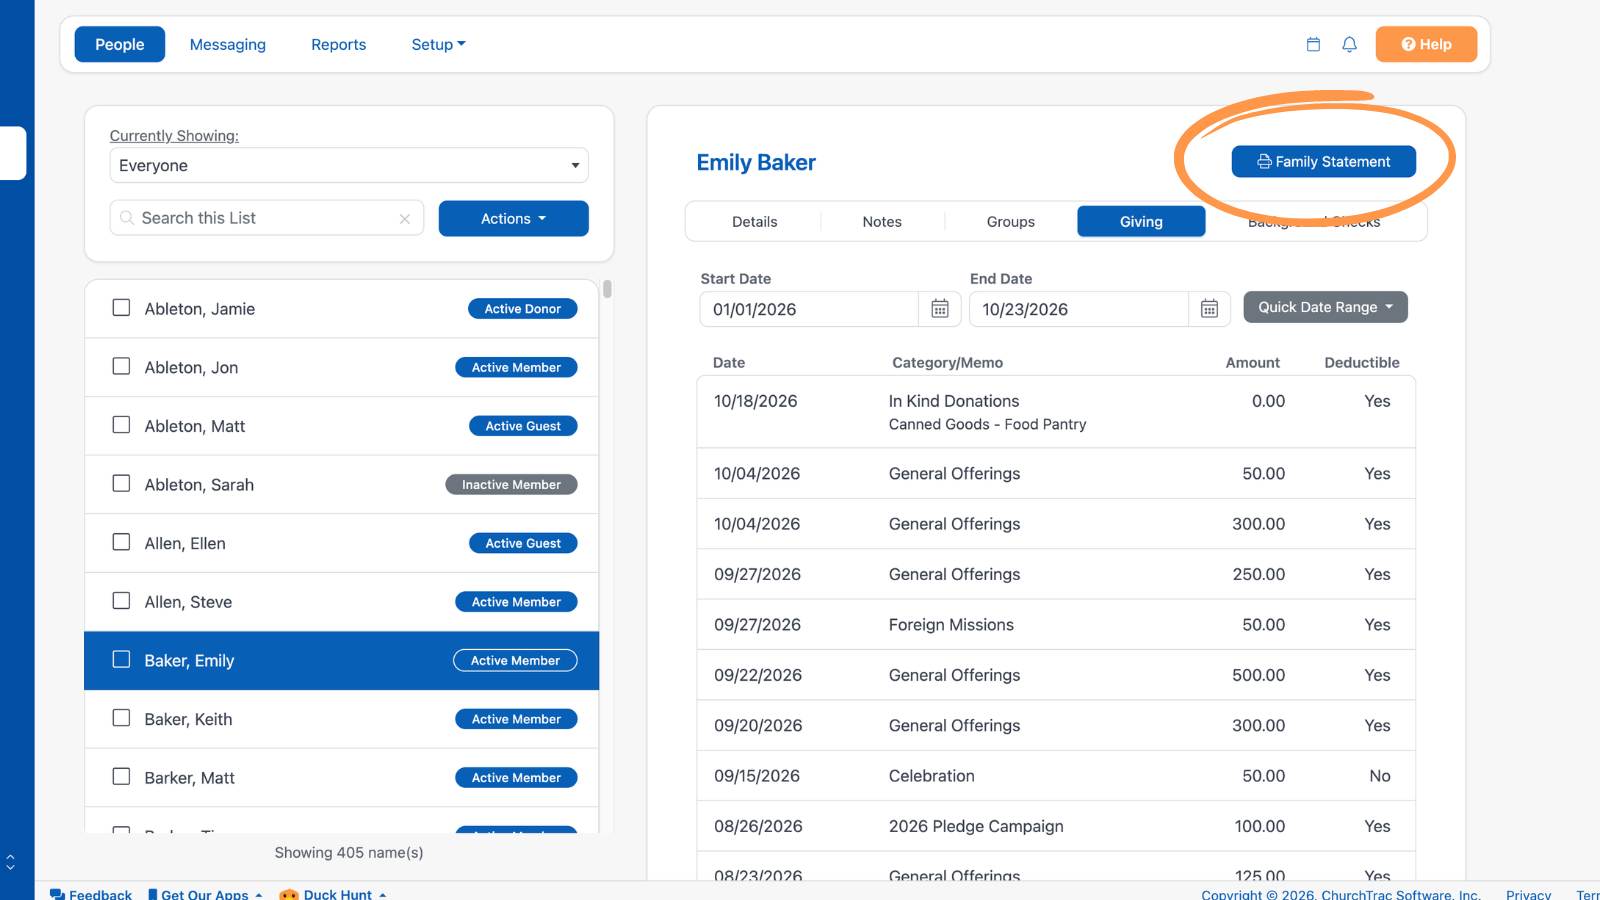Open the Feedback link
This screenshot has width=1600, height=900.
click(x=91, y=894)
